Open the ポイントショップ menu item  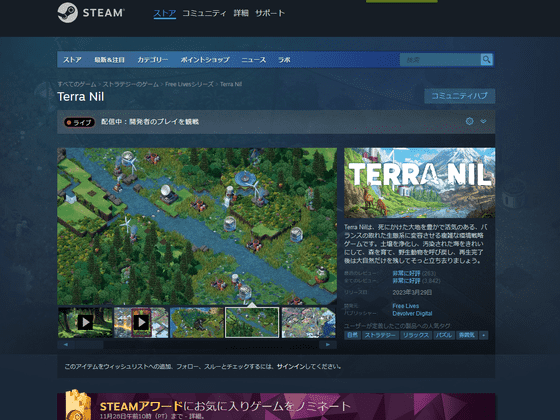click(205, 60)
